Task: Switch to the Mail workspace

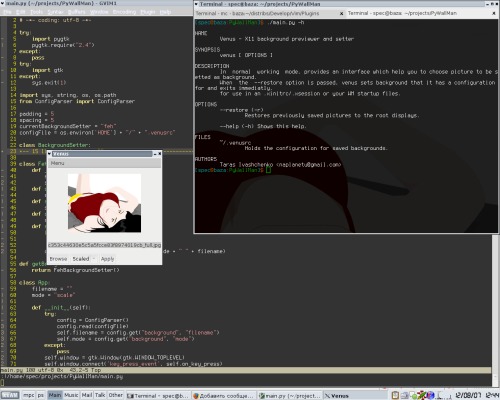Action: click(87, 395)
